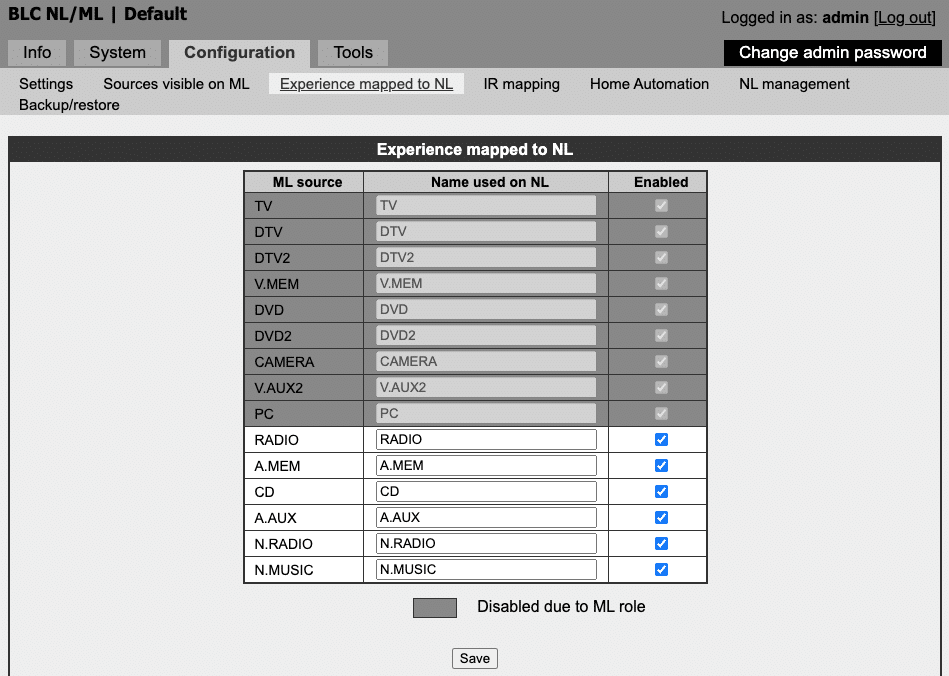Click the N.MUSIC name text field
Screen dimensions: 949x676
tap(486, 569)
